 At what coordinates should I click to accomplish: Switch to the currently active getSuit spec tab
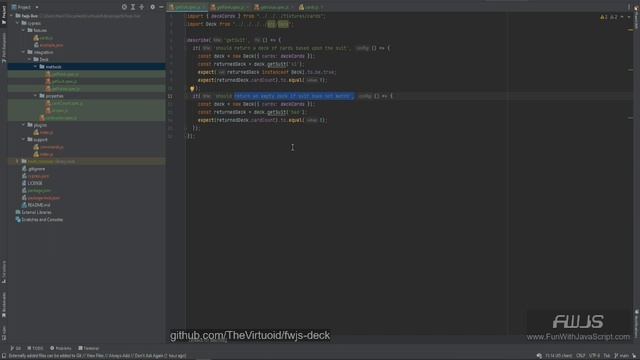pyautogui.click(x=188, y=7)
